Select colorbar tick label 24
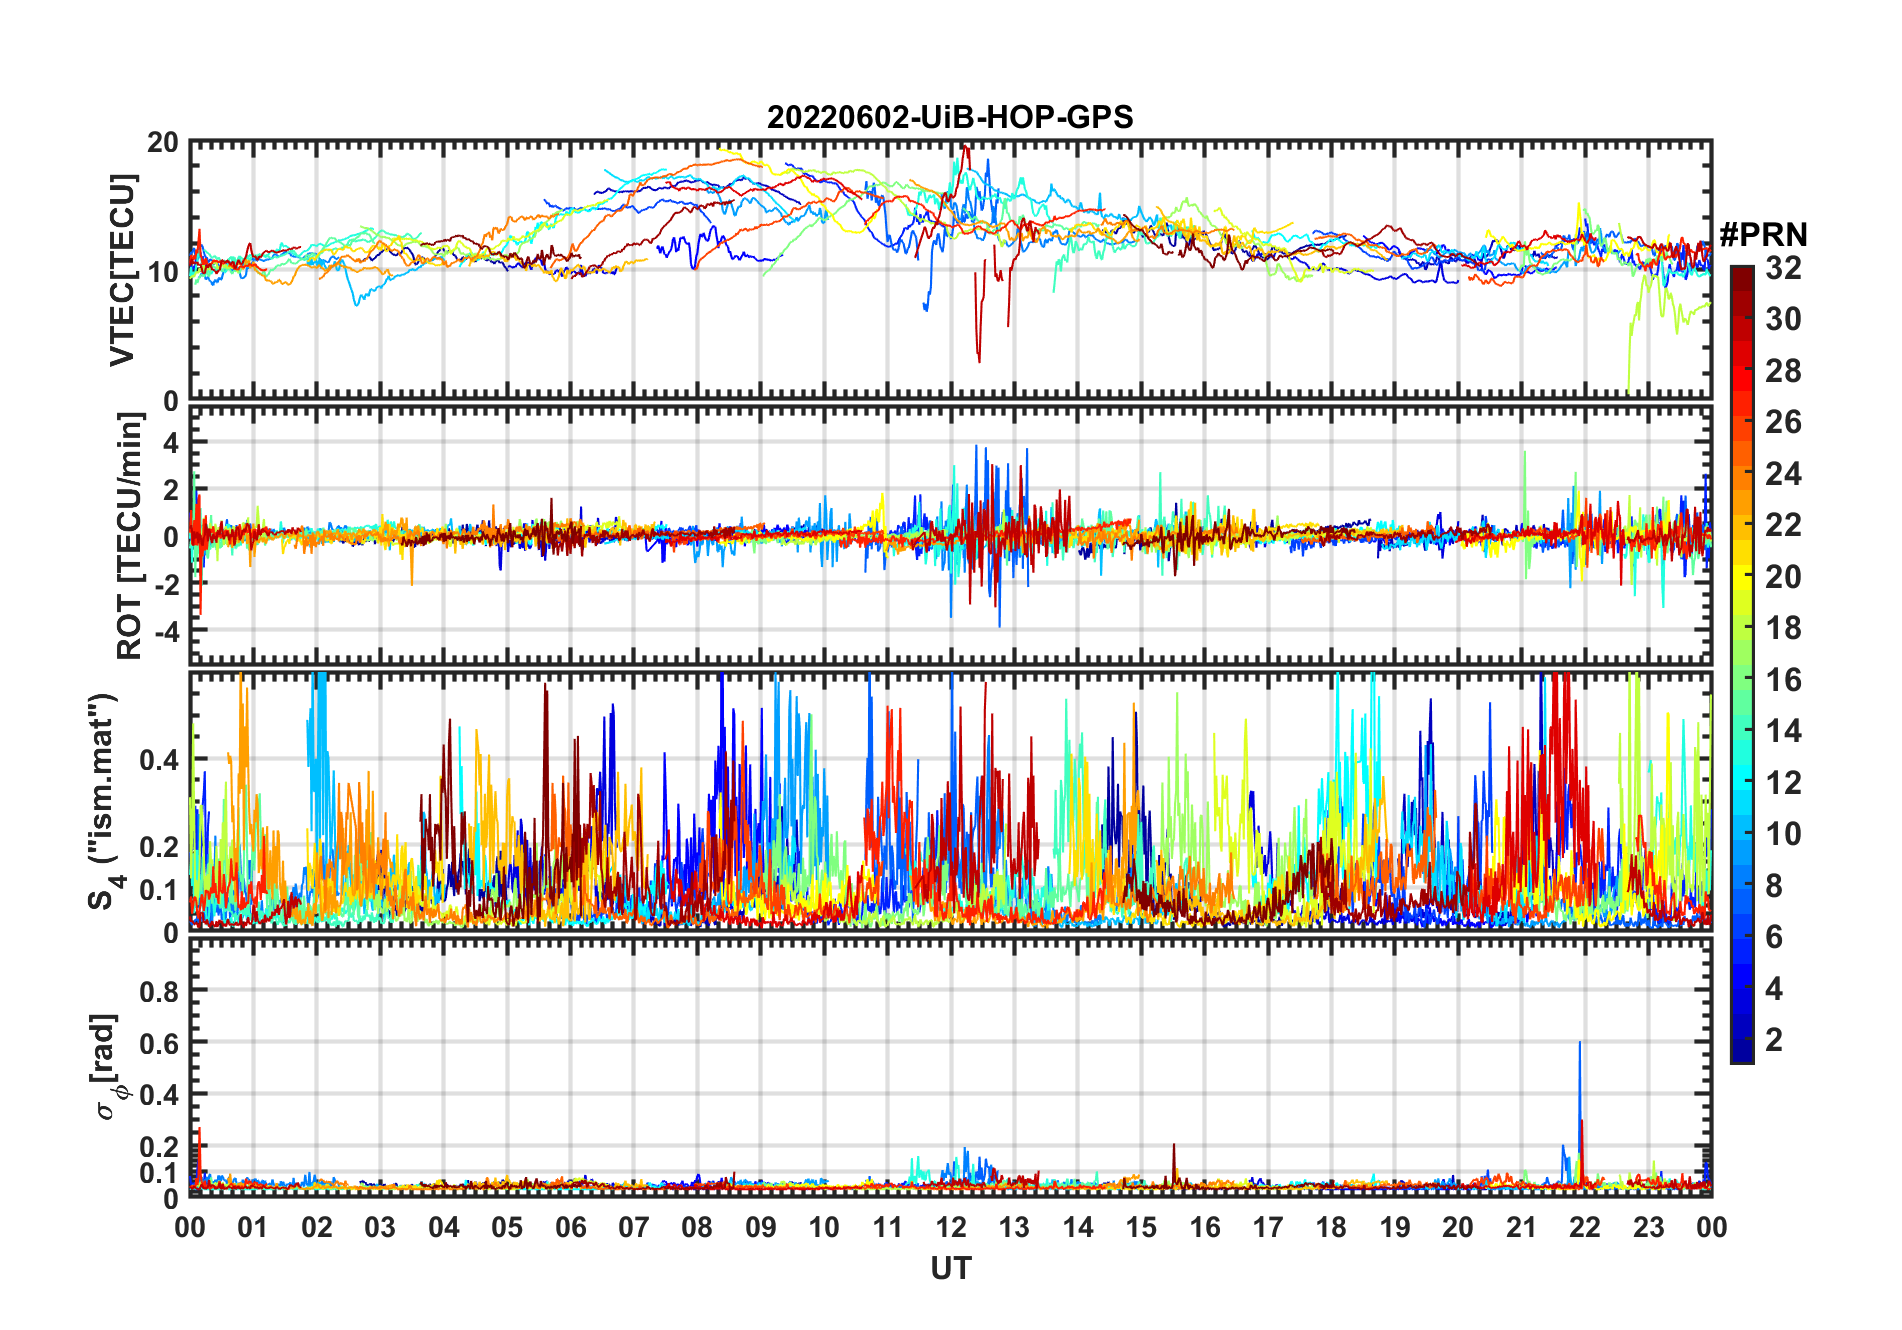This screenshot has height=1330, width=1902. click(x=1783, y=474)
